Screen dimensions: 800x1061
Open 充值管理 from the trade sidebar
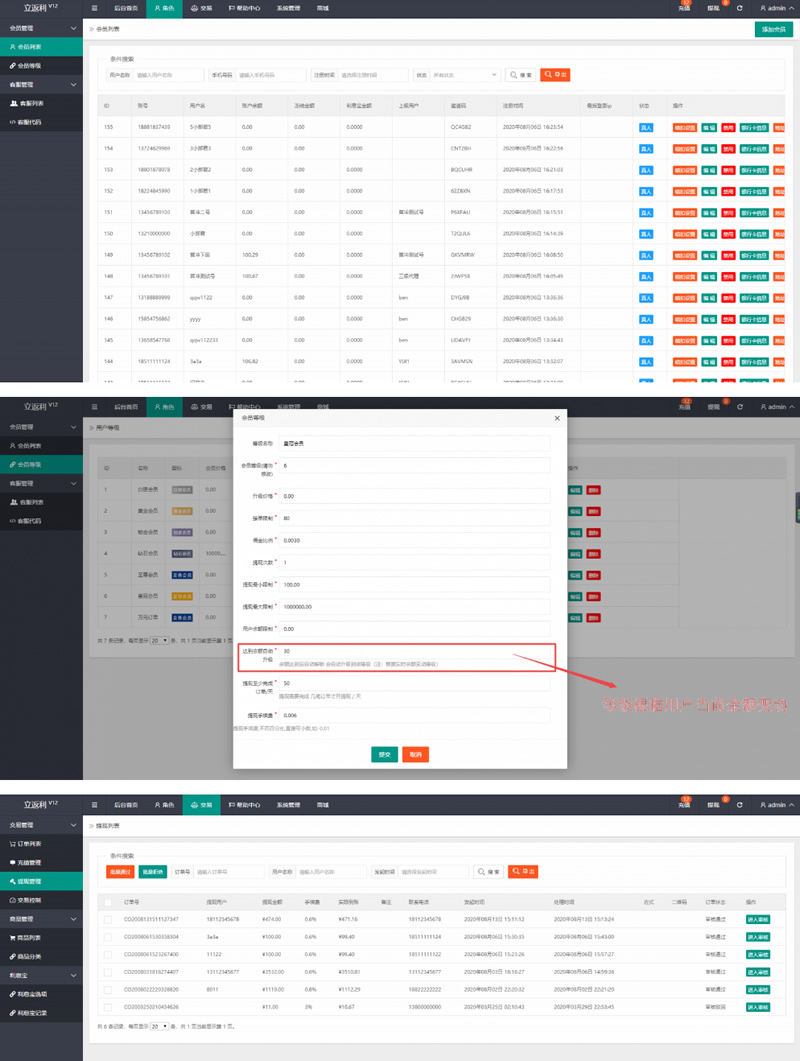[x=28, y=862]
